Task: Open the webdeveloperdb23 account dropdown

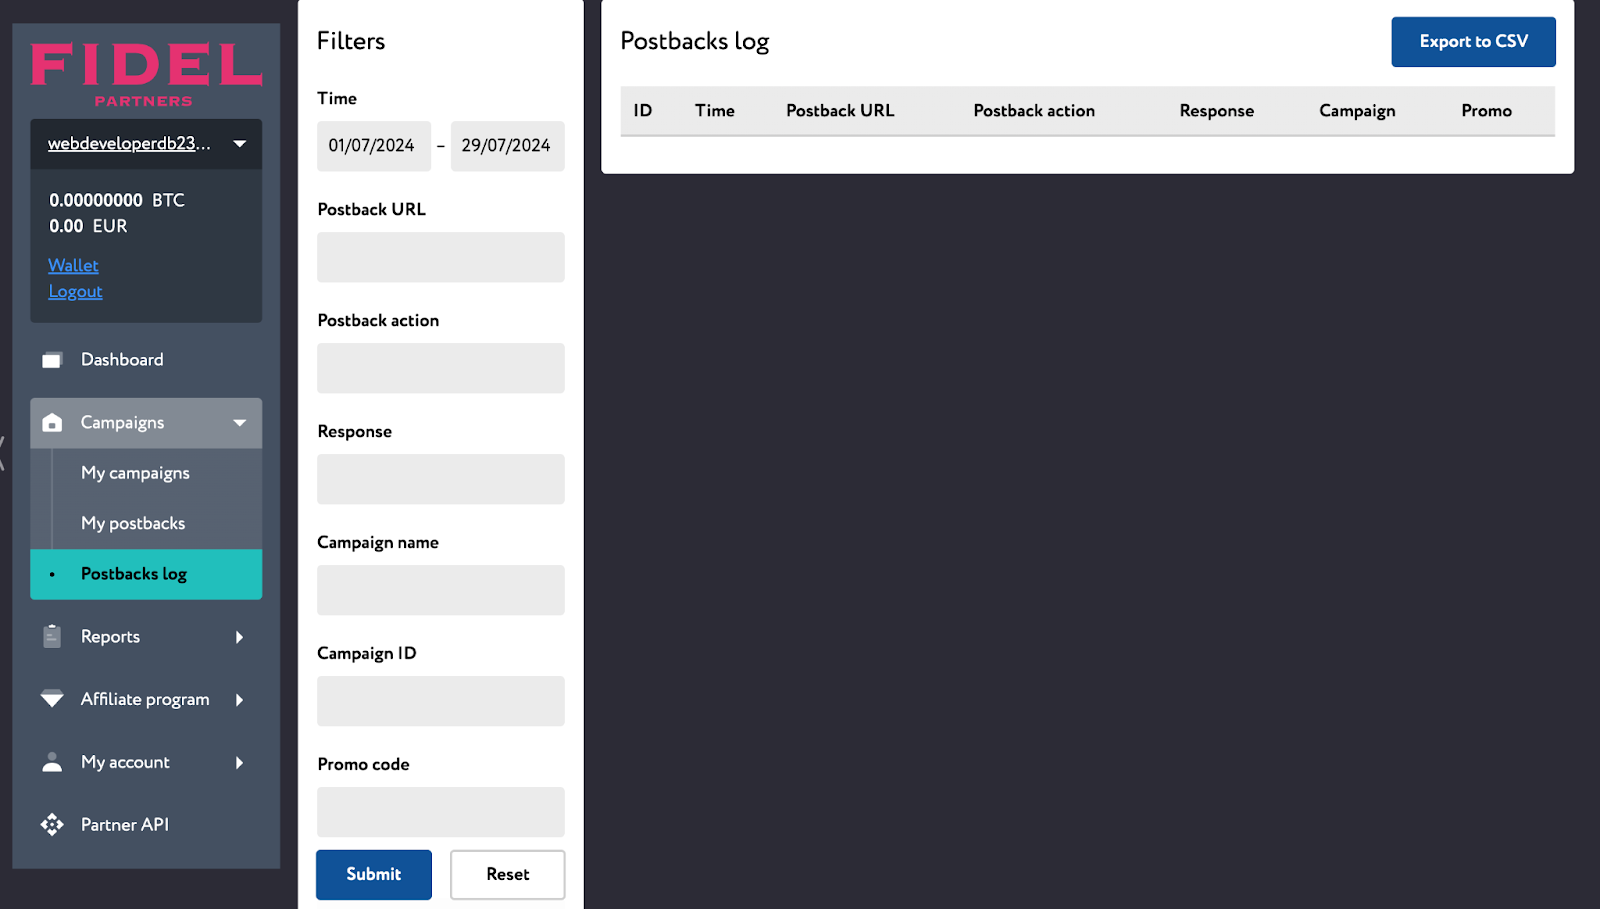Action: coord(146,144)
